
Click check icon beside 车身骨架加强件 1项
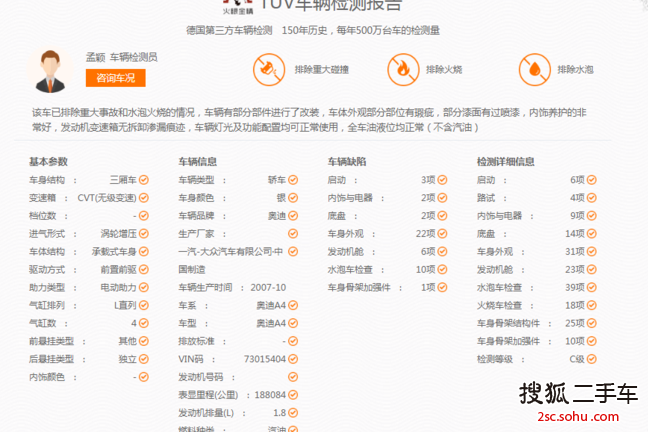[442, 287]
